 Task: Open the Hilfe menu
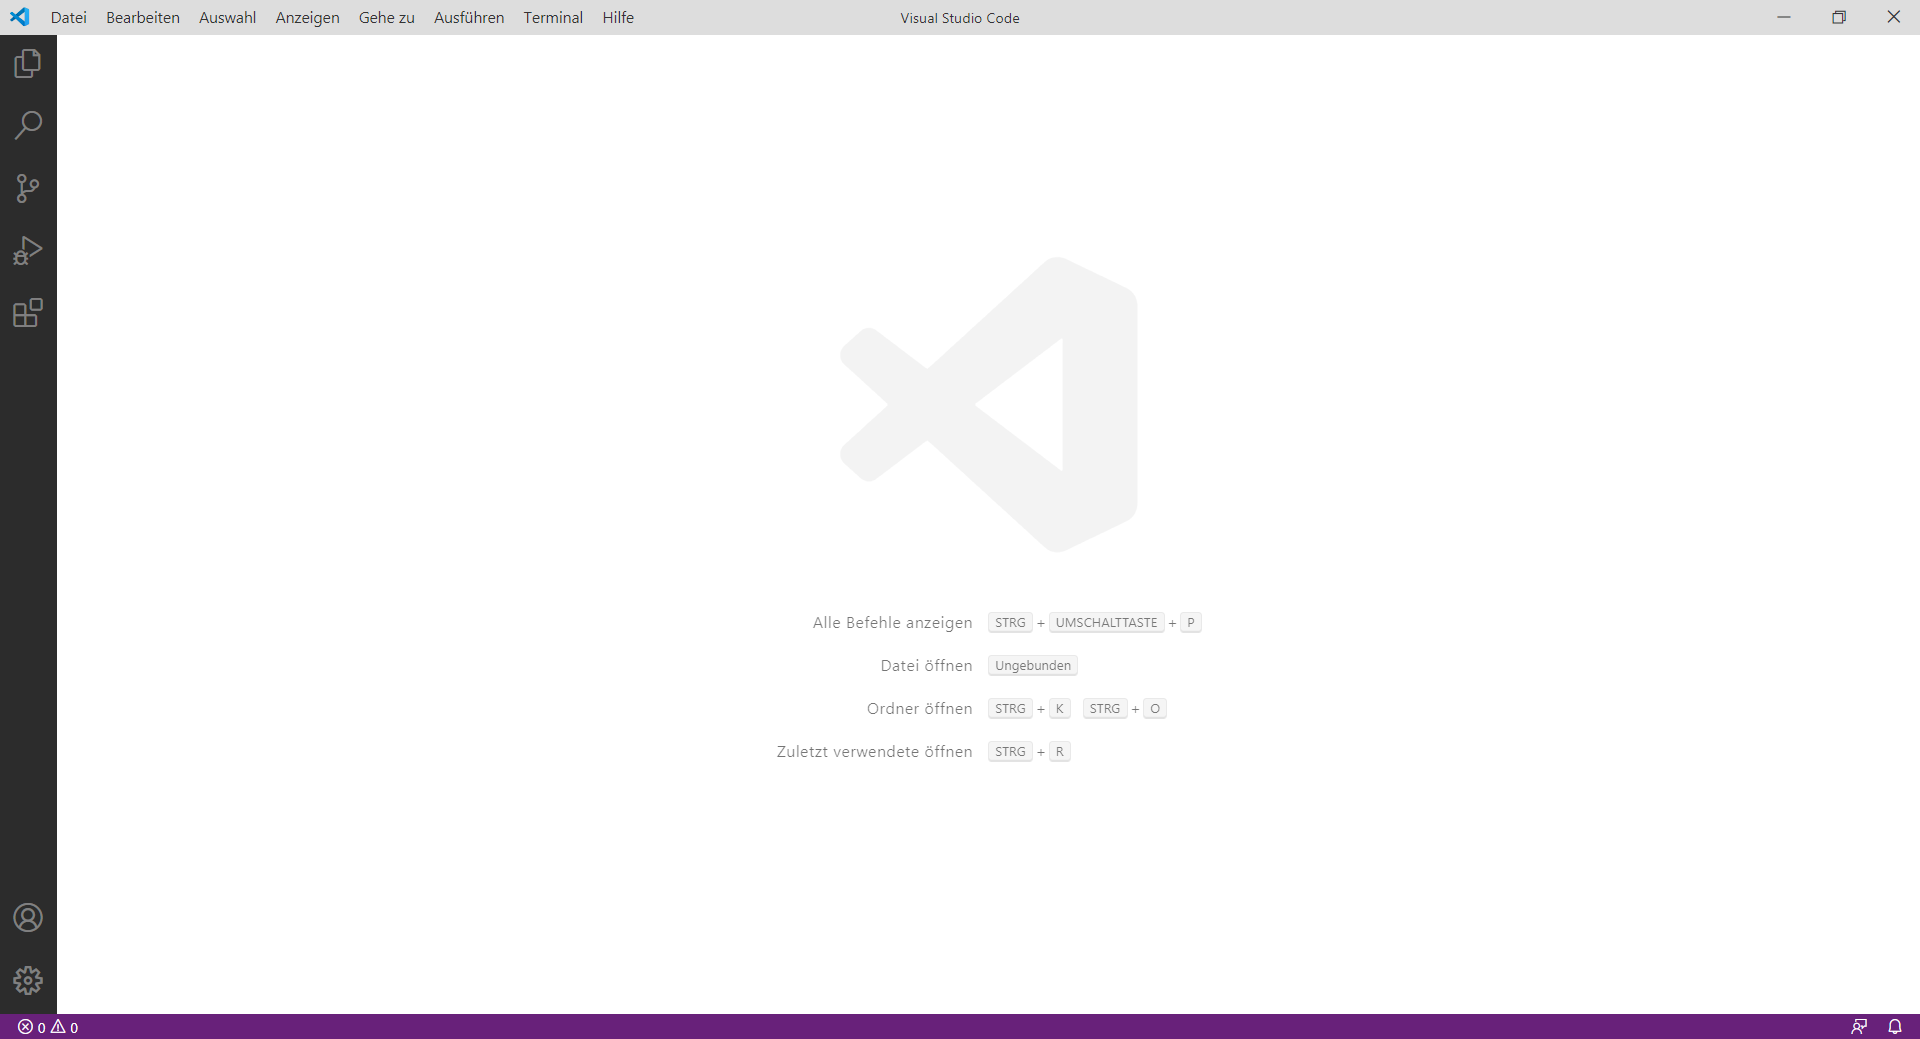coord(618,17)
